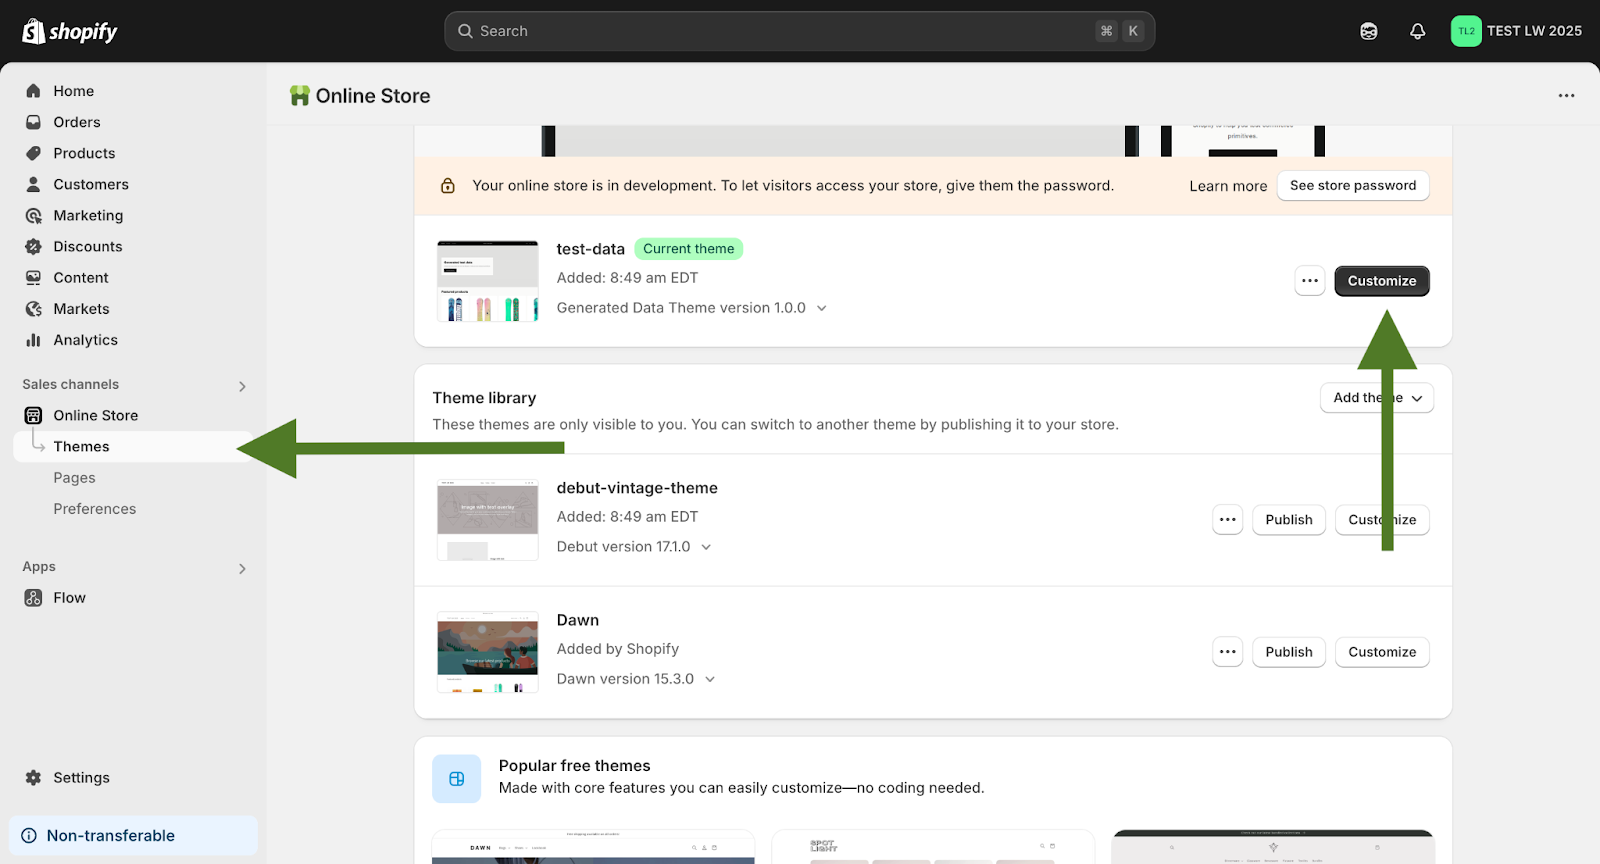The height and width of the screenshot is (864, 1600).
Task: Open the Content page
Action: 81,277
